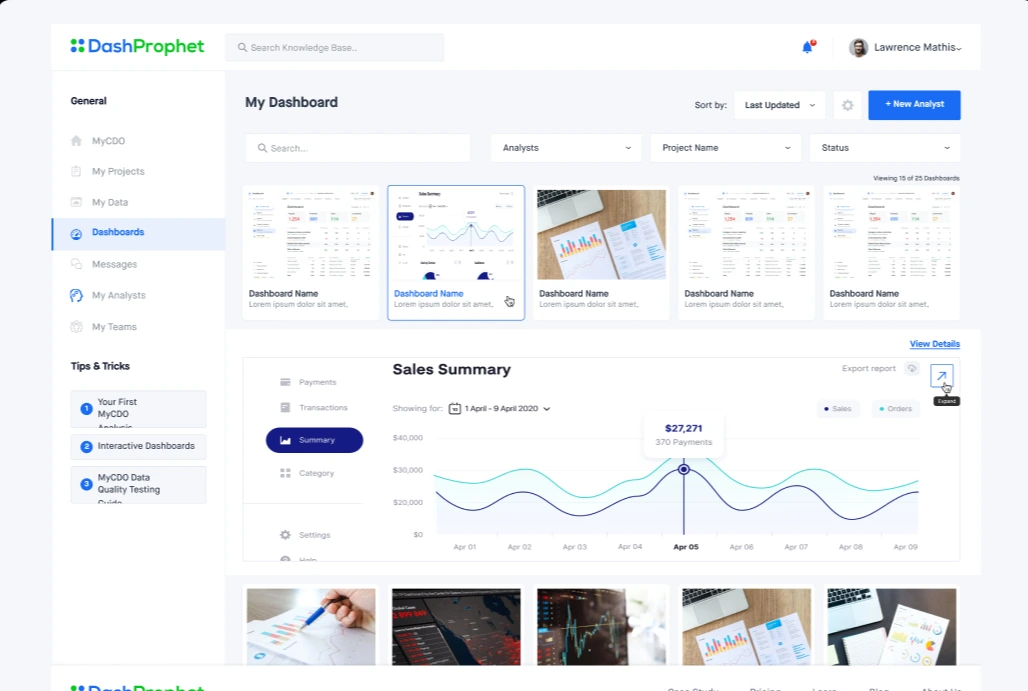This screenshot has width=1028, height=691.
Task: Select the Apr 05 data point marker
Action: coord(684,469)
